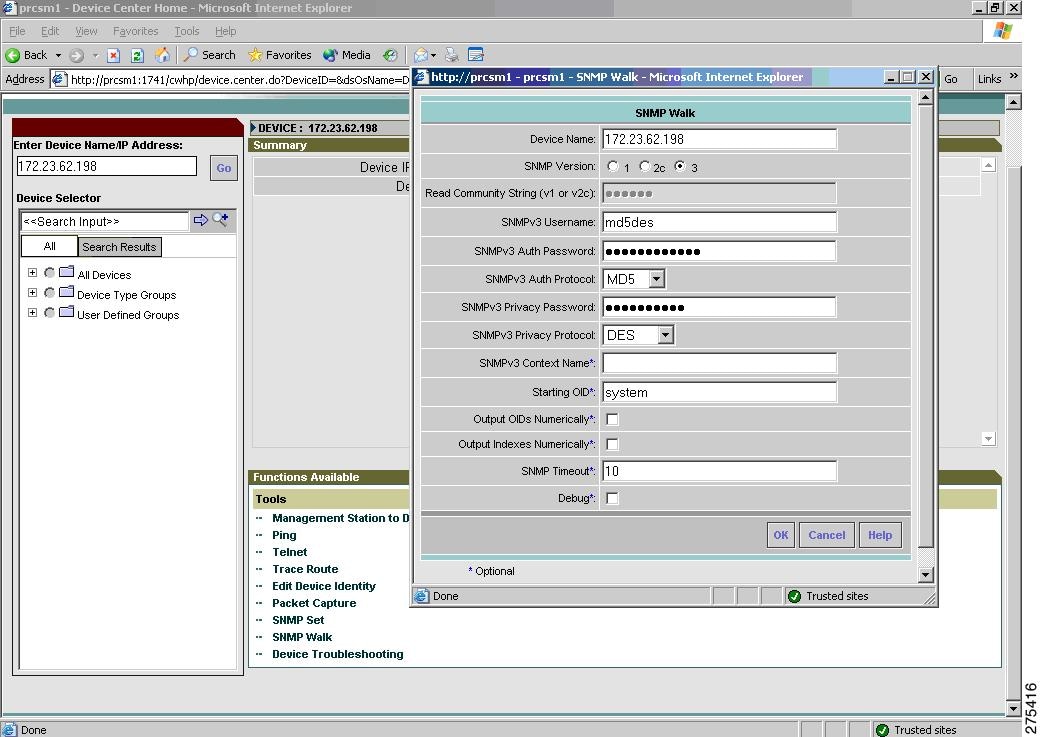
Task: Open Search in IE toolbar
Action: (210, 55)
